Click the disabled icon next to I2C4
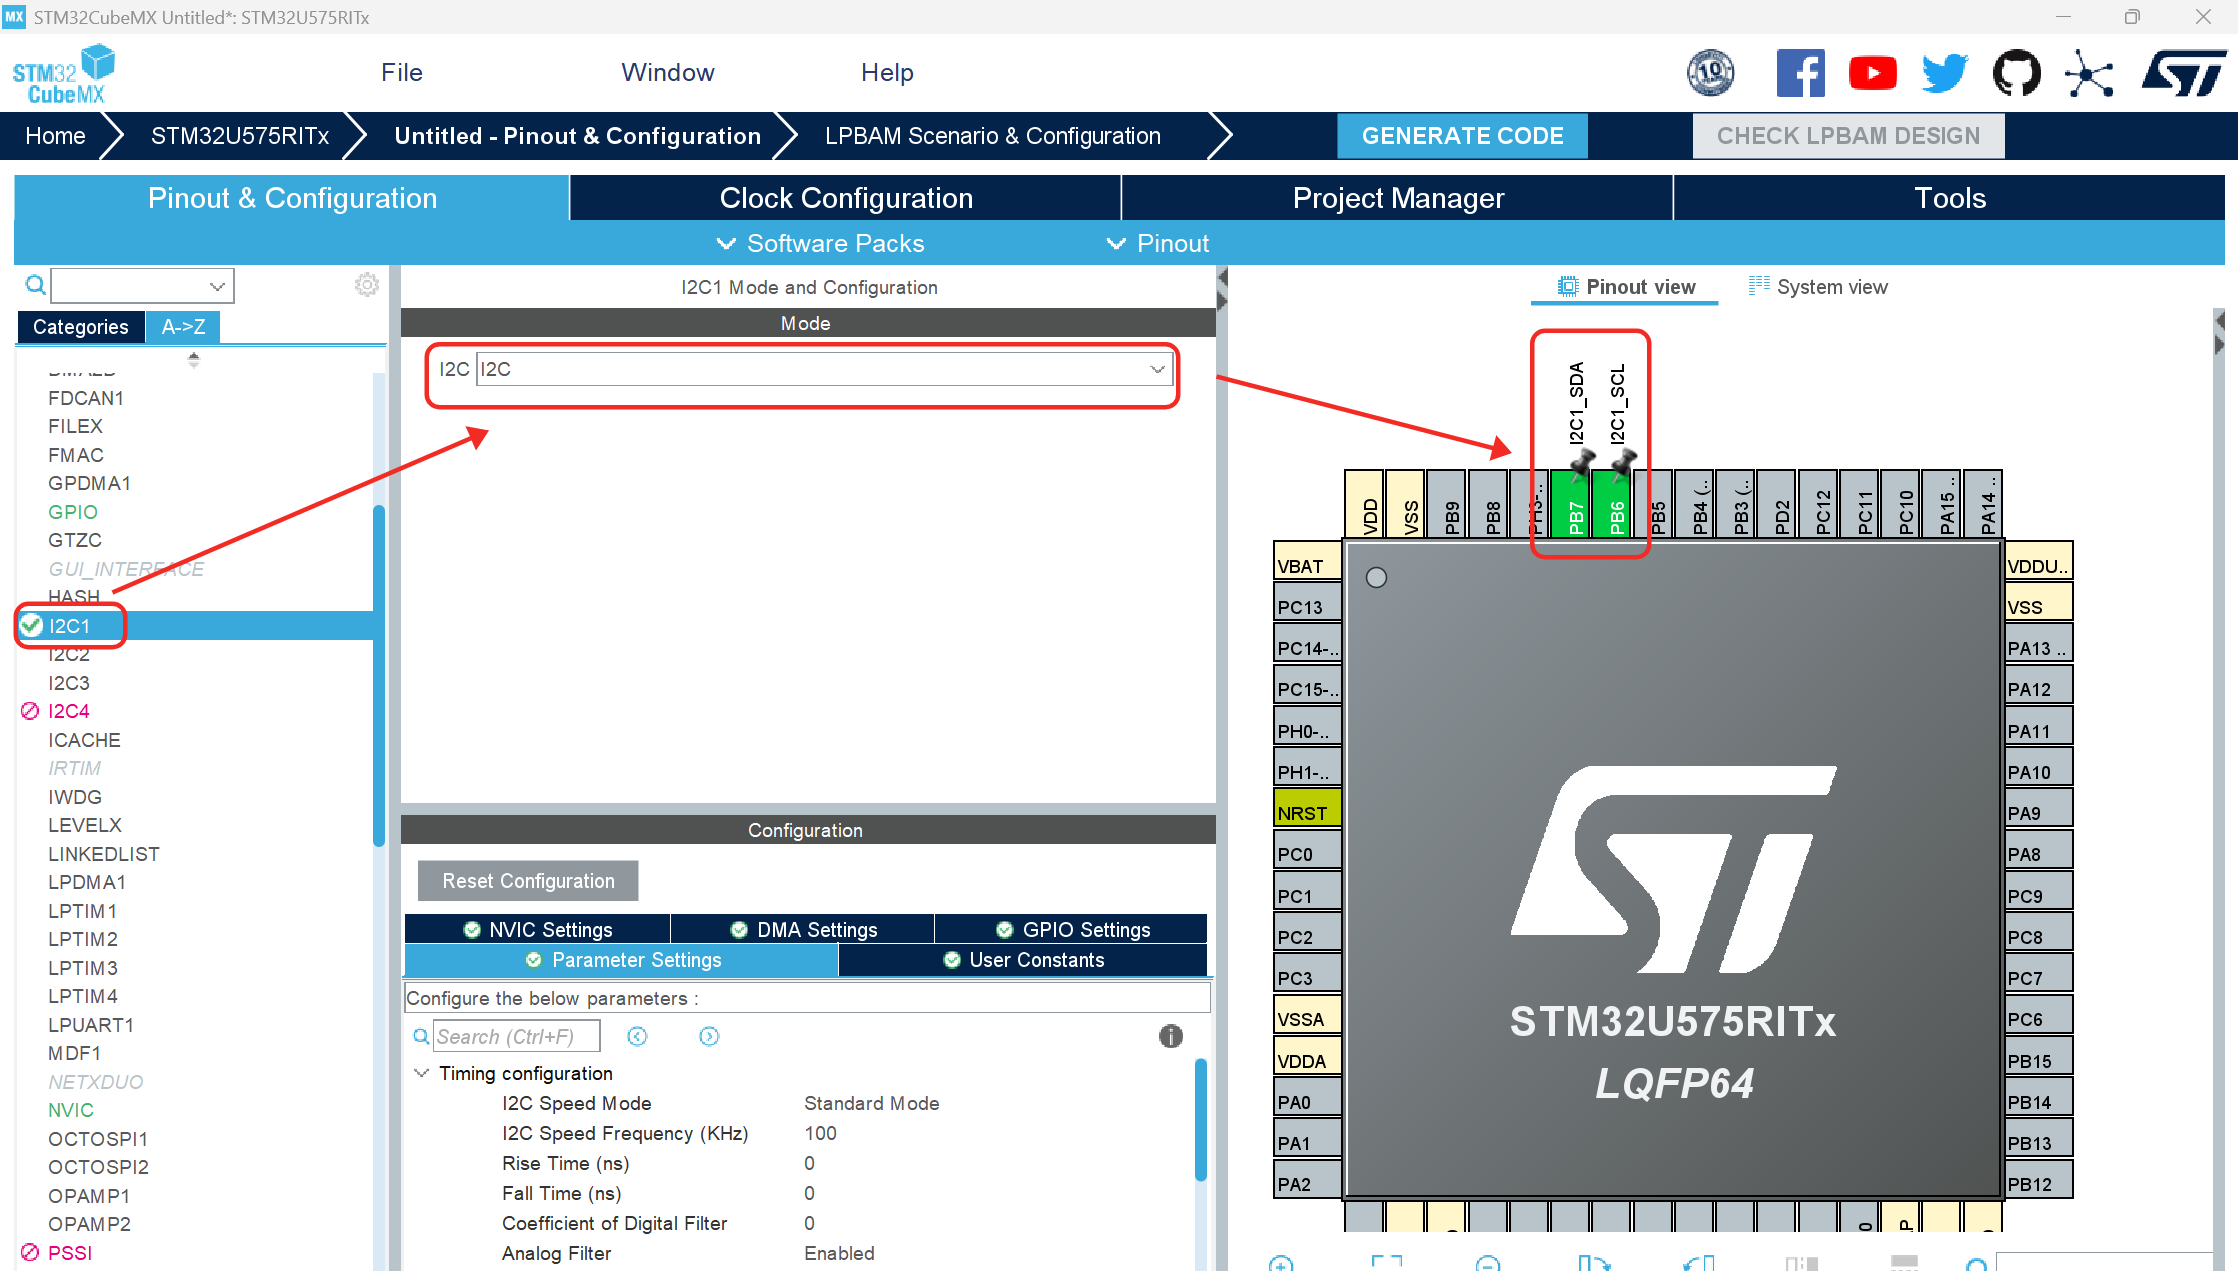Screen dimensions: 2238x1271 (x=30, y=711)
